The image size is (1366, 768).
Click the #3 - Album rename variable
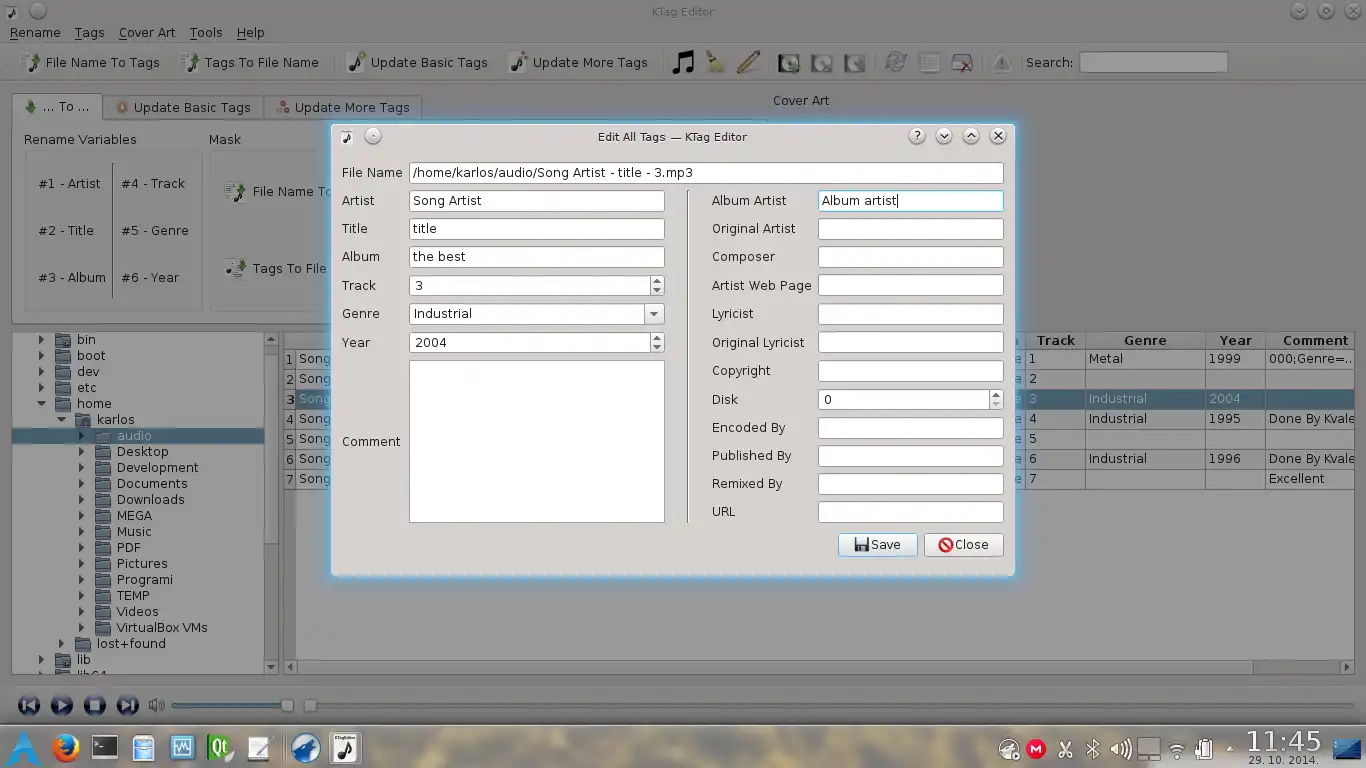click(x=72, y=278)
